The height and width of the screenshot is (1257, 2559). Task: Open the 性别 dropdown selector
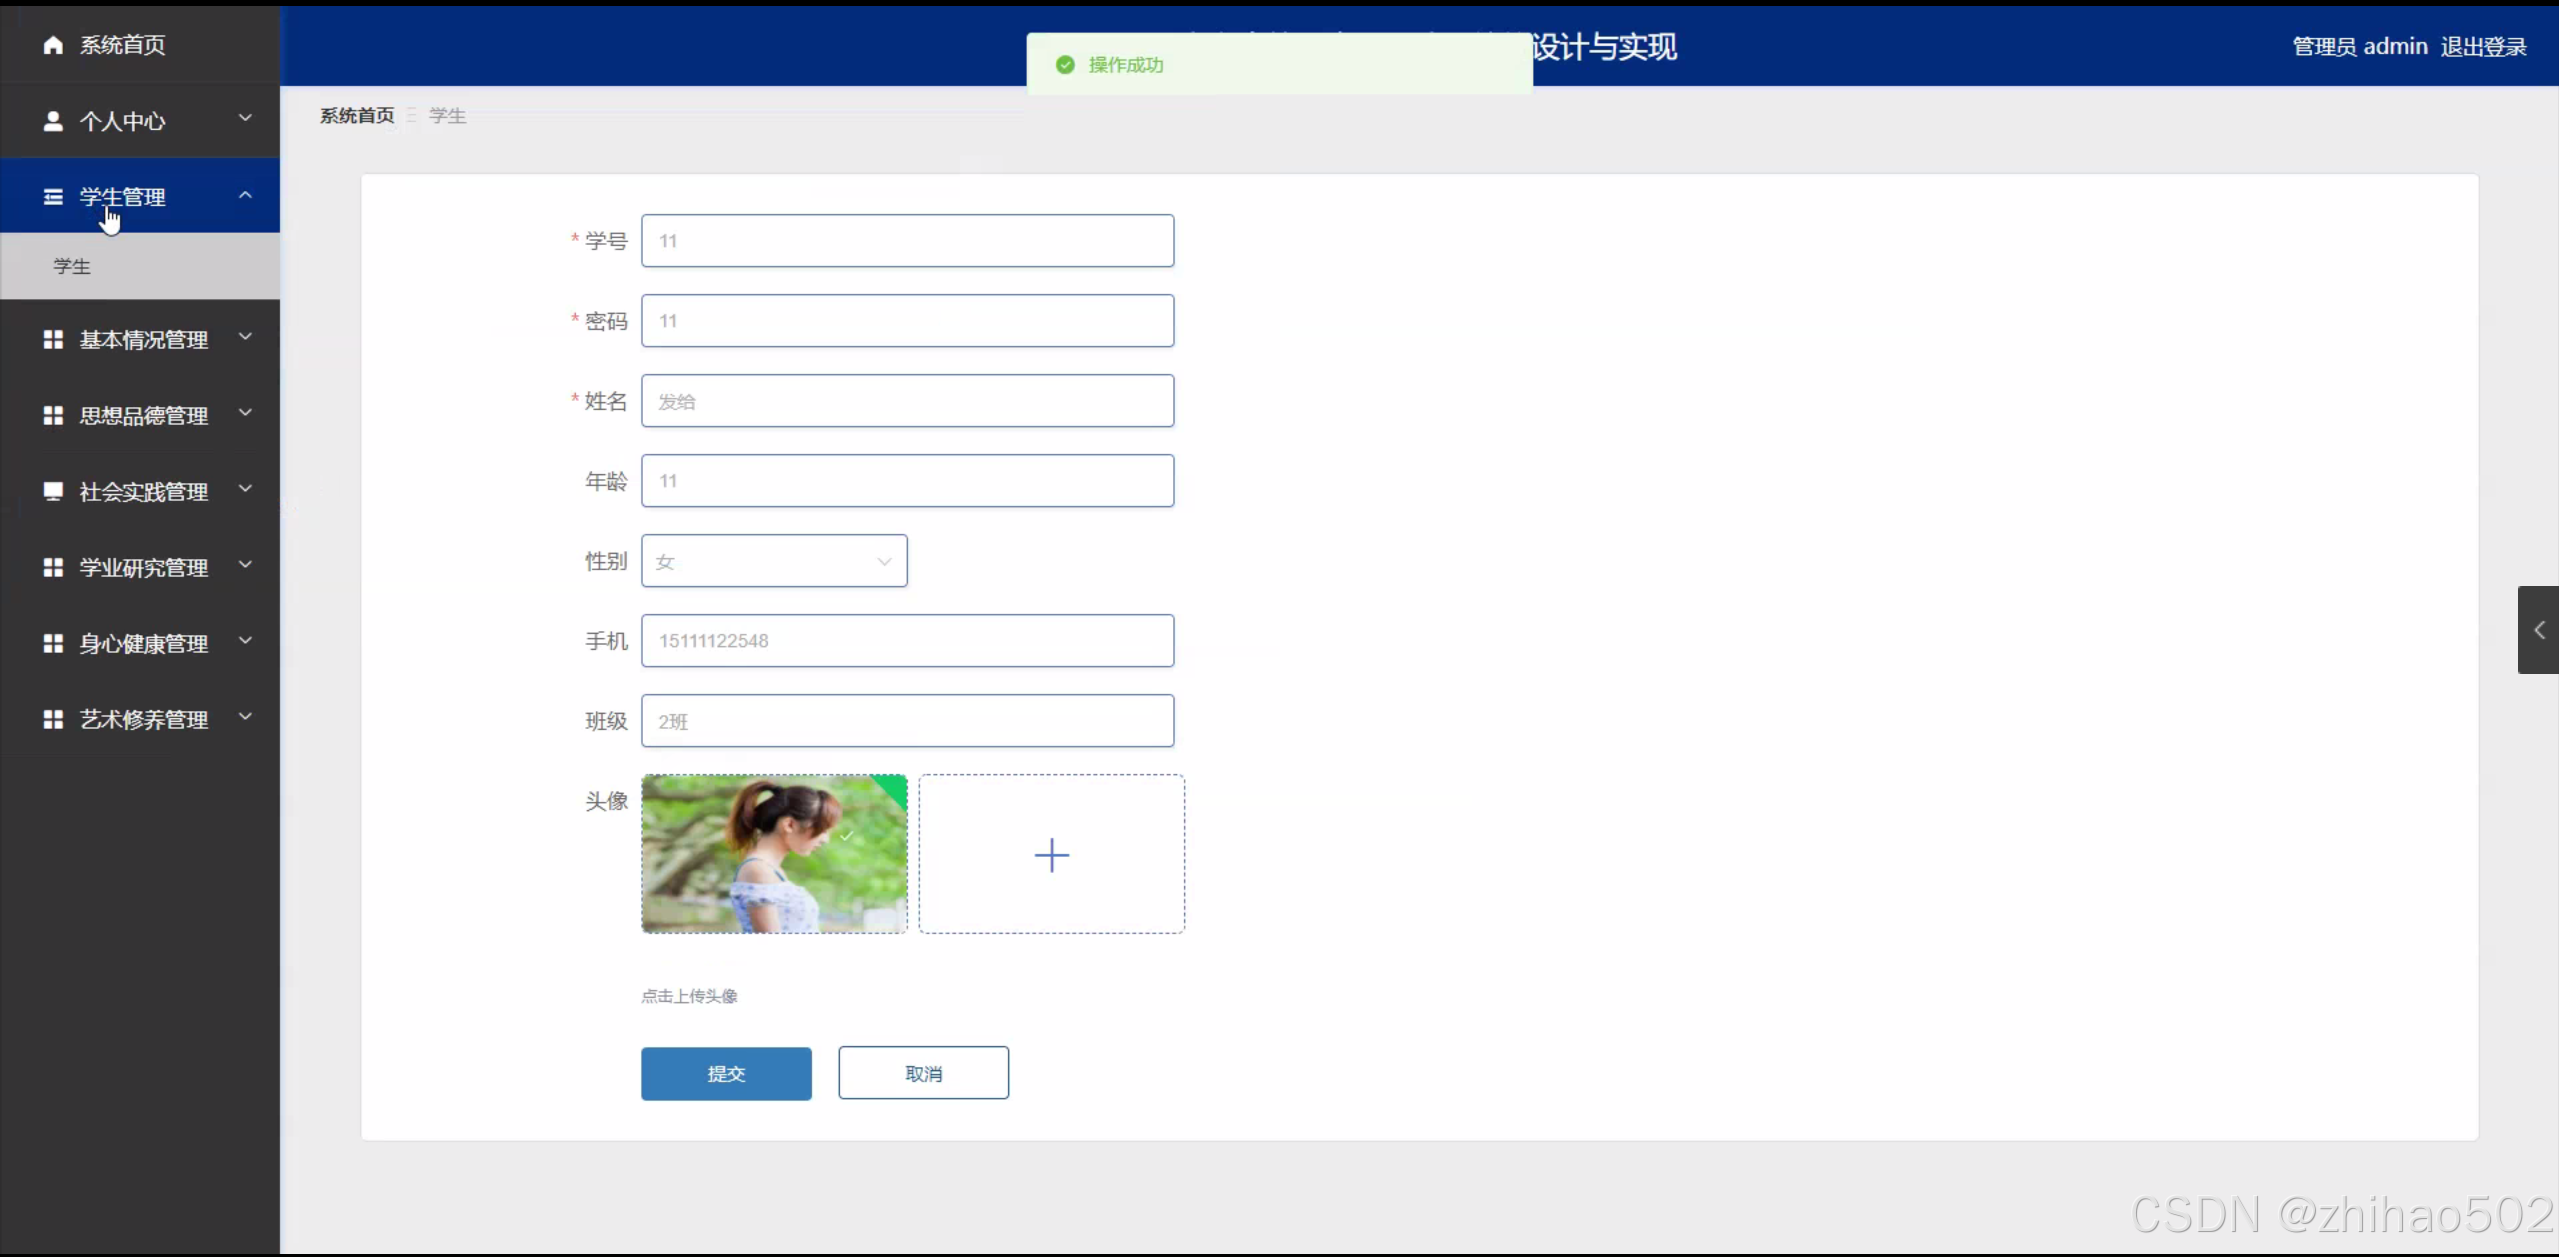coord(774,561)
